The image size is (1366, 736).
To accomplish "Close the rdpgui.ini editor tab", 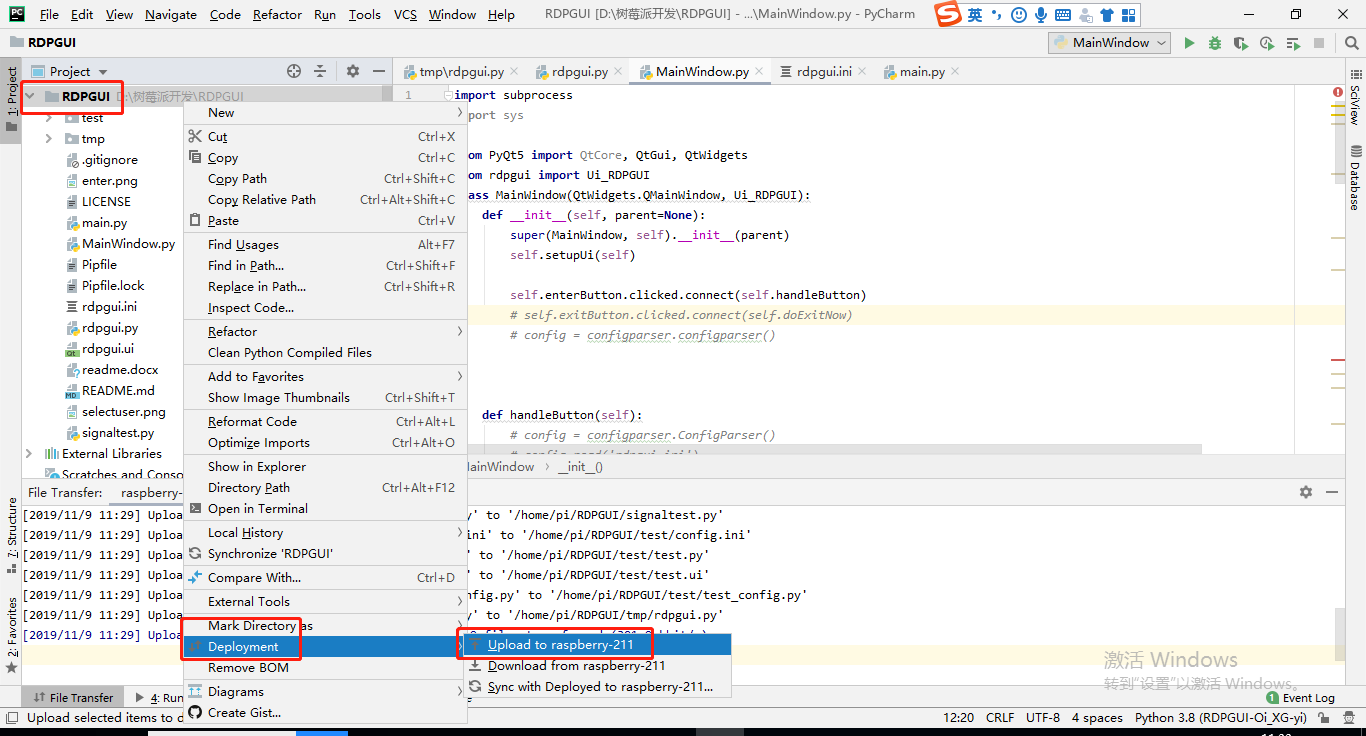I will pos(862,72).
